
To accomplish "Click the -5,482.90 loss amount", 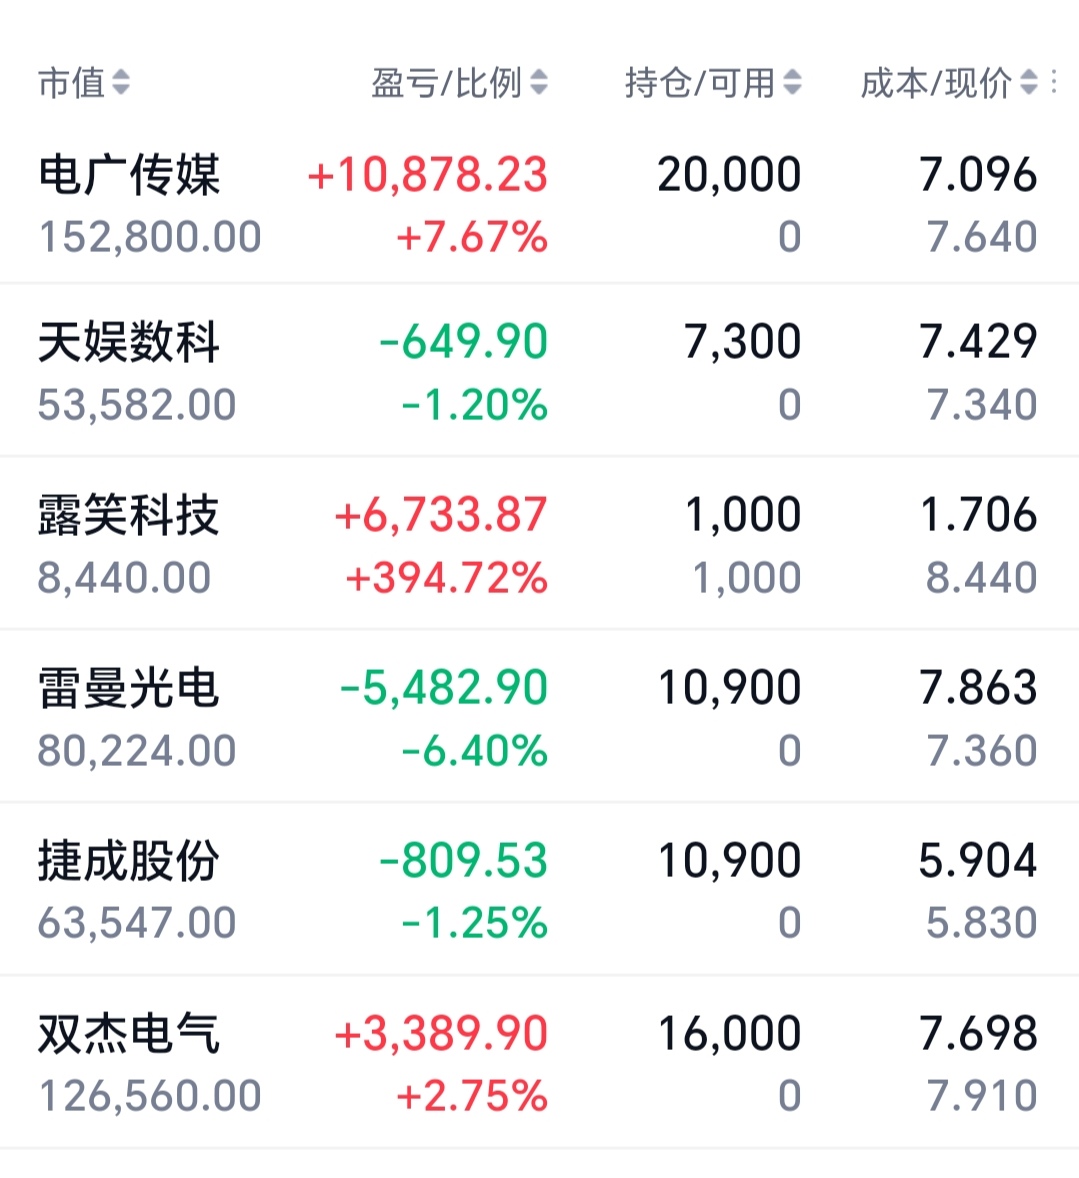I will 444,687.
